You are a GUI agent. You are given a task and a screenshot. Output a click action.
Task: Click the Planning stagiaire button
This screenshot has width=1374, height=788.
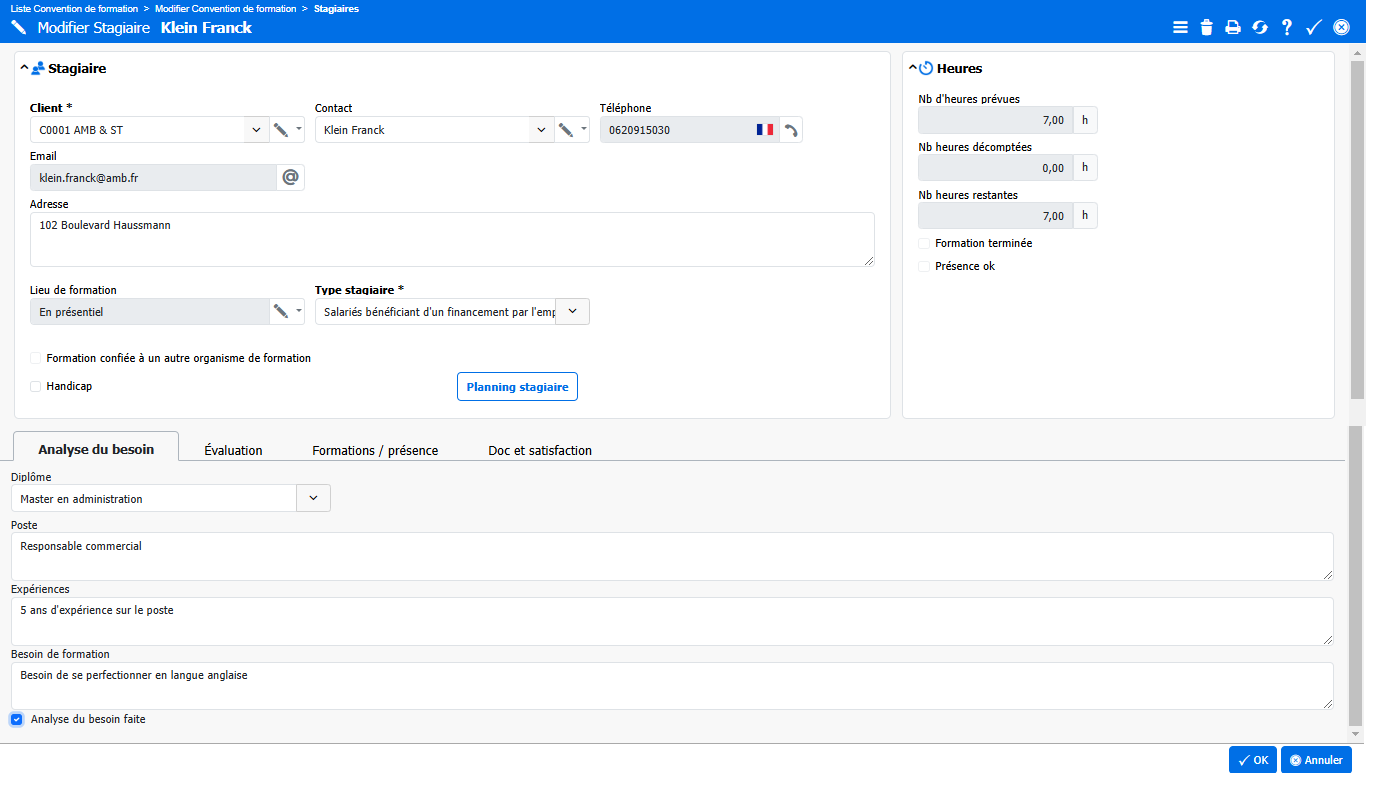click(517, 387)
